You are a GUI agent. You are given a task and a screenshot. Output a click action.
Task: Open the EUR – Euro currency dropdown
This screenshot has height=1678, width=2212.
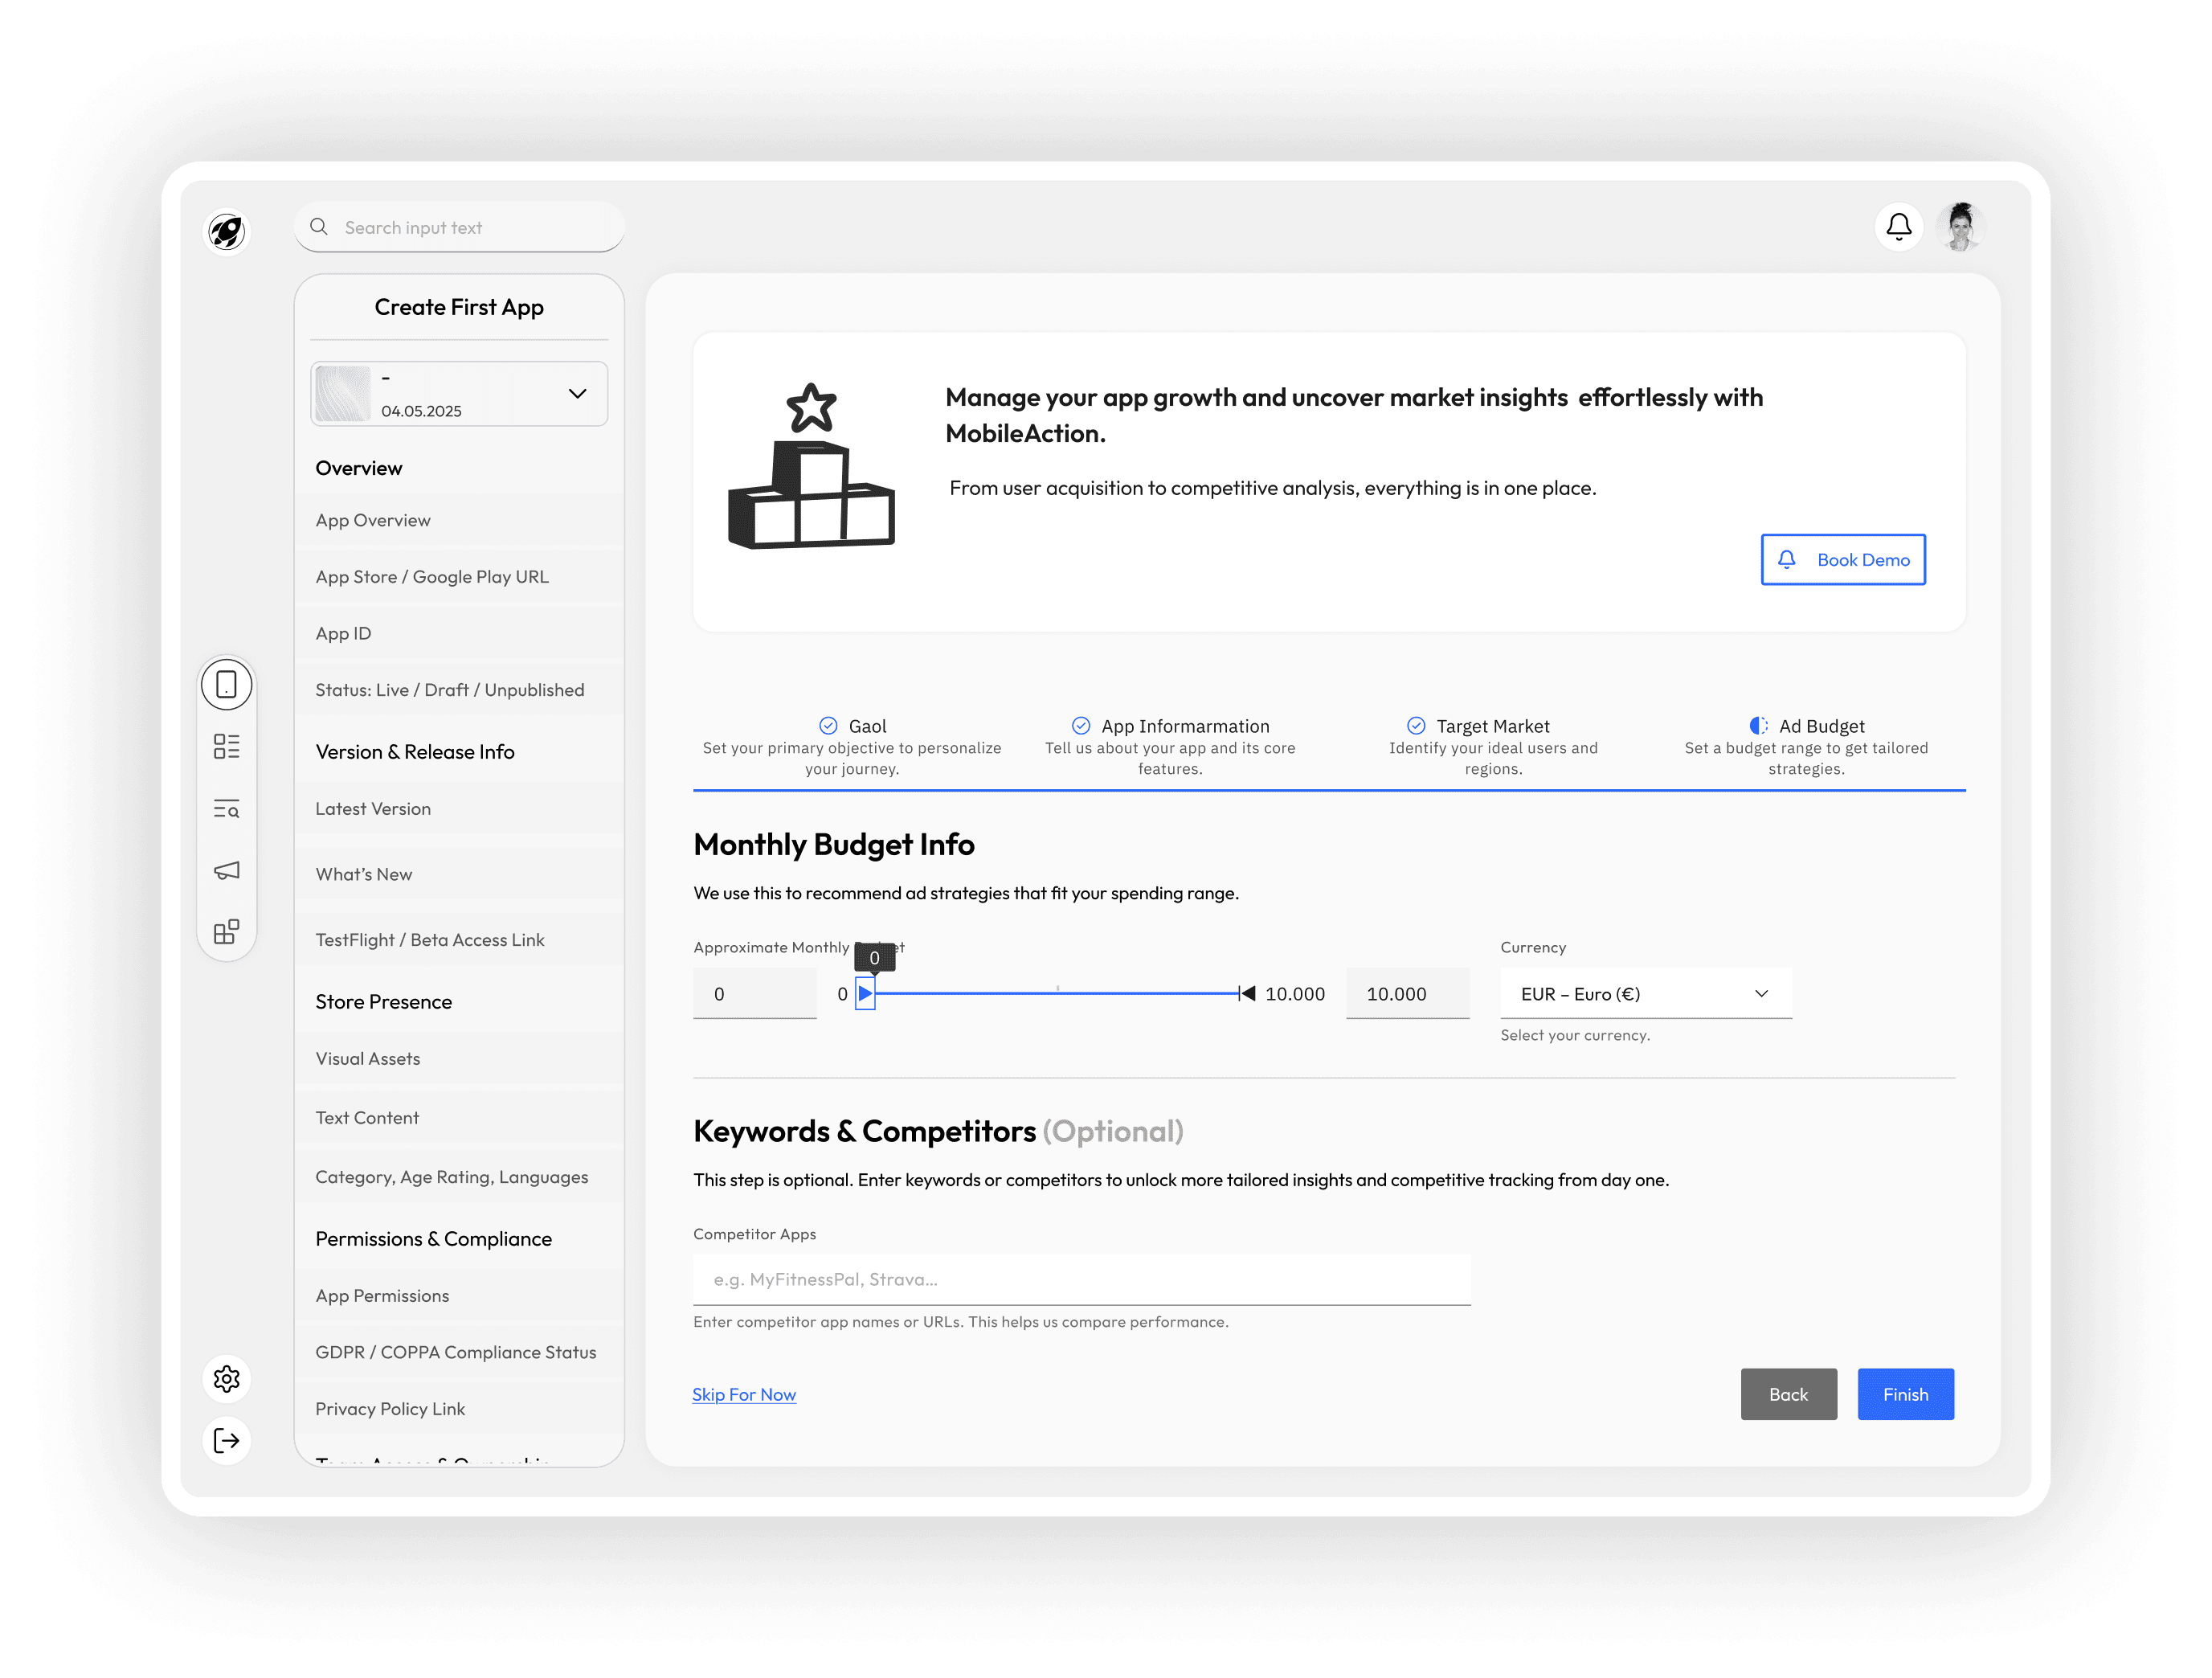[1645, 993]
